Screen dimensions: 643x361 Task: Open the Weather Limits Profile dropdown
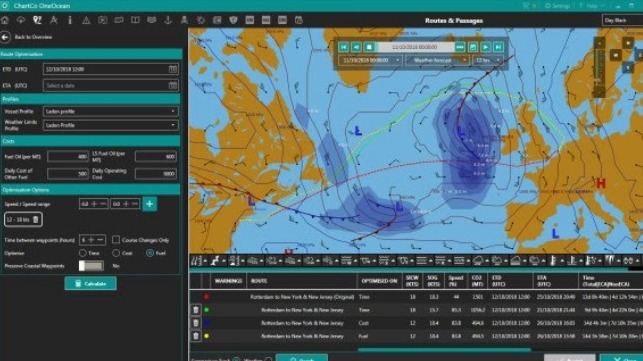(111, 125)
